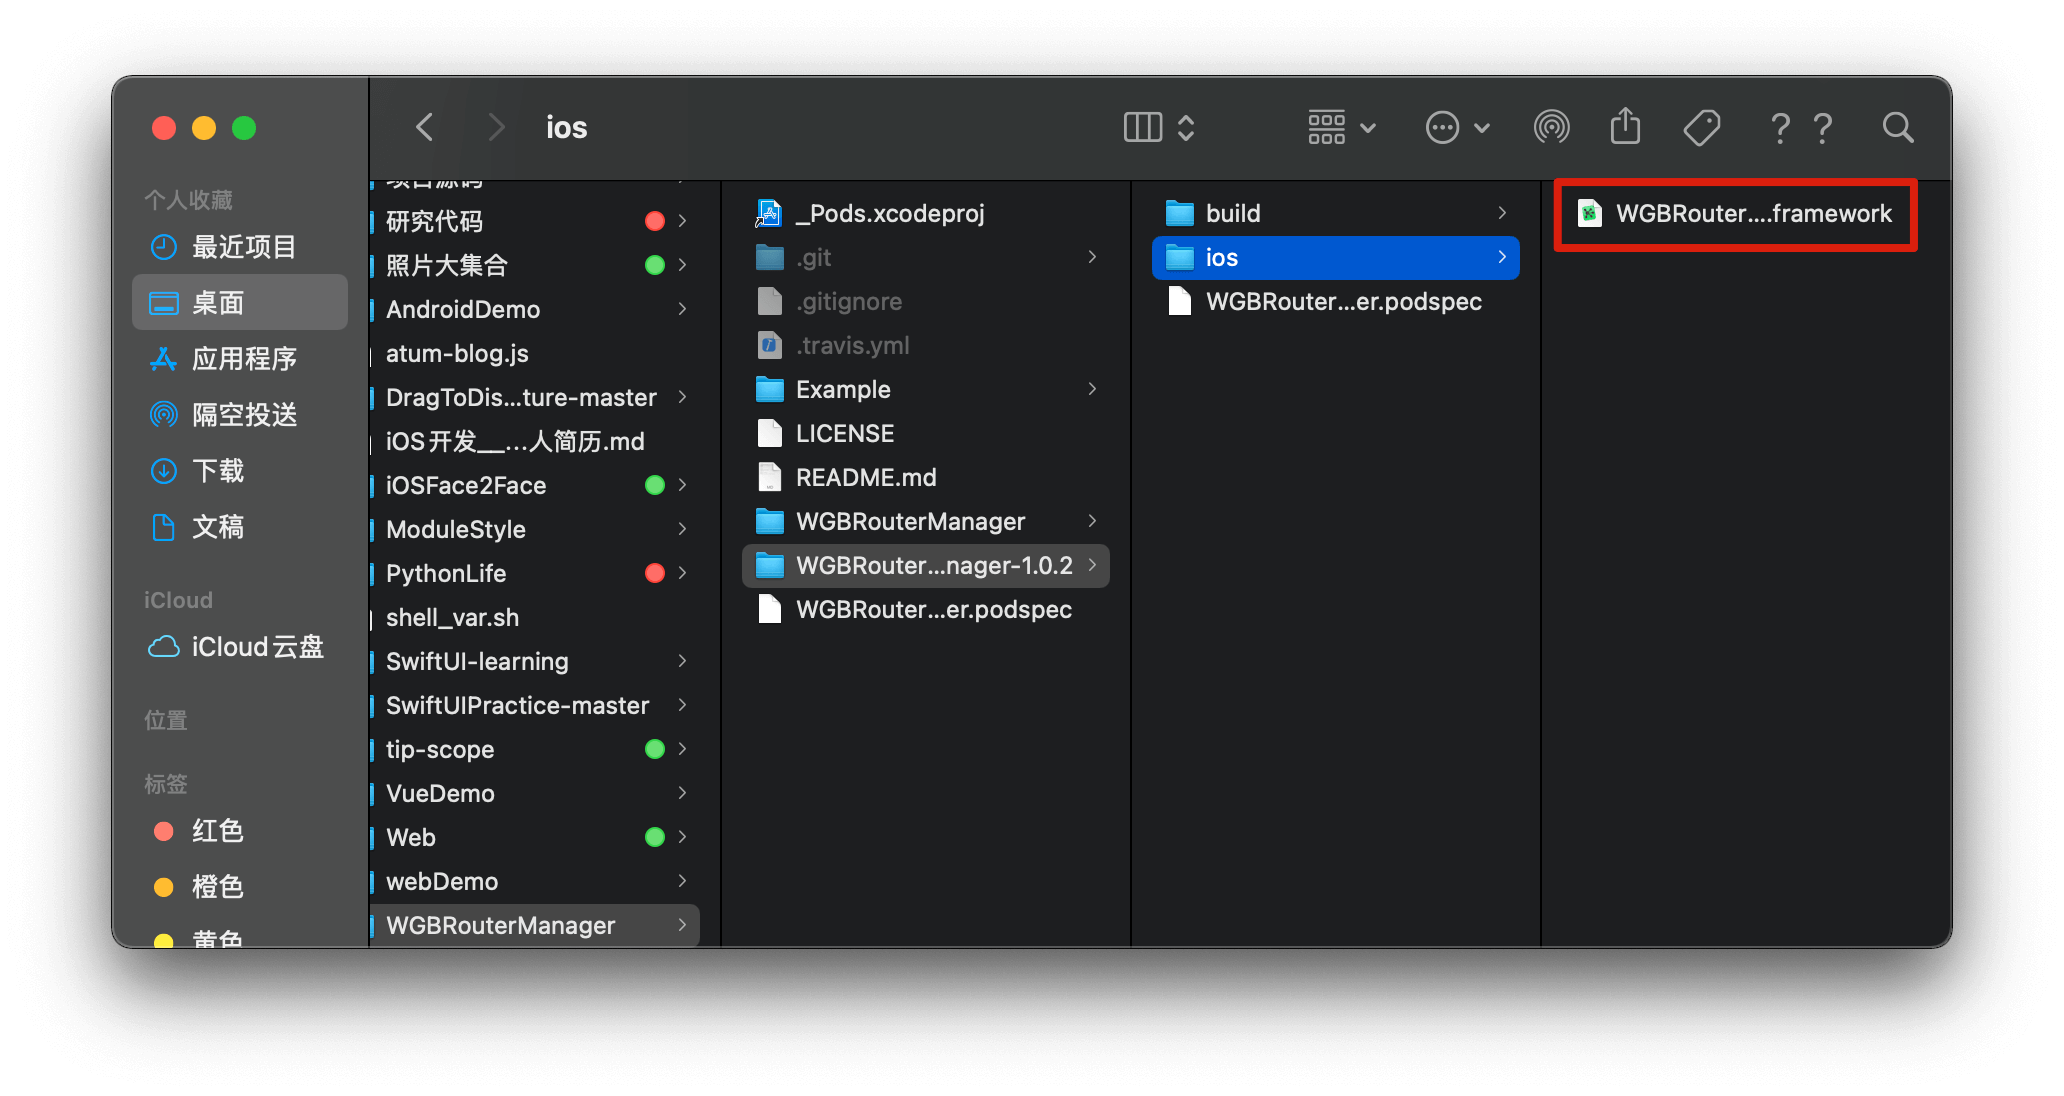Open the column view switcher
2064x1096 pixels.
(1158, 128)
